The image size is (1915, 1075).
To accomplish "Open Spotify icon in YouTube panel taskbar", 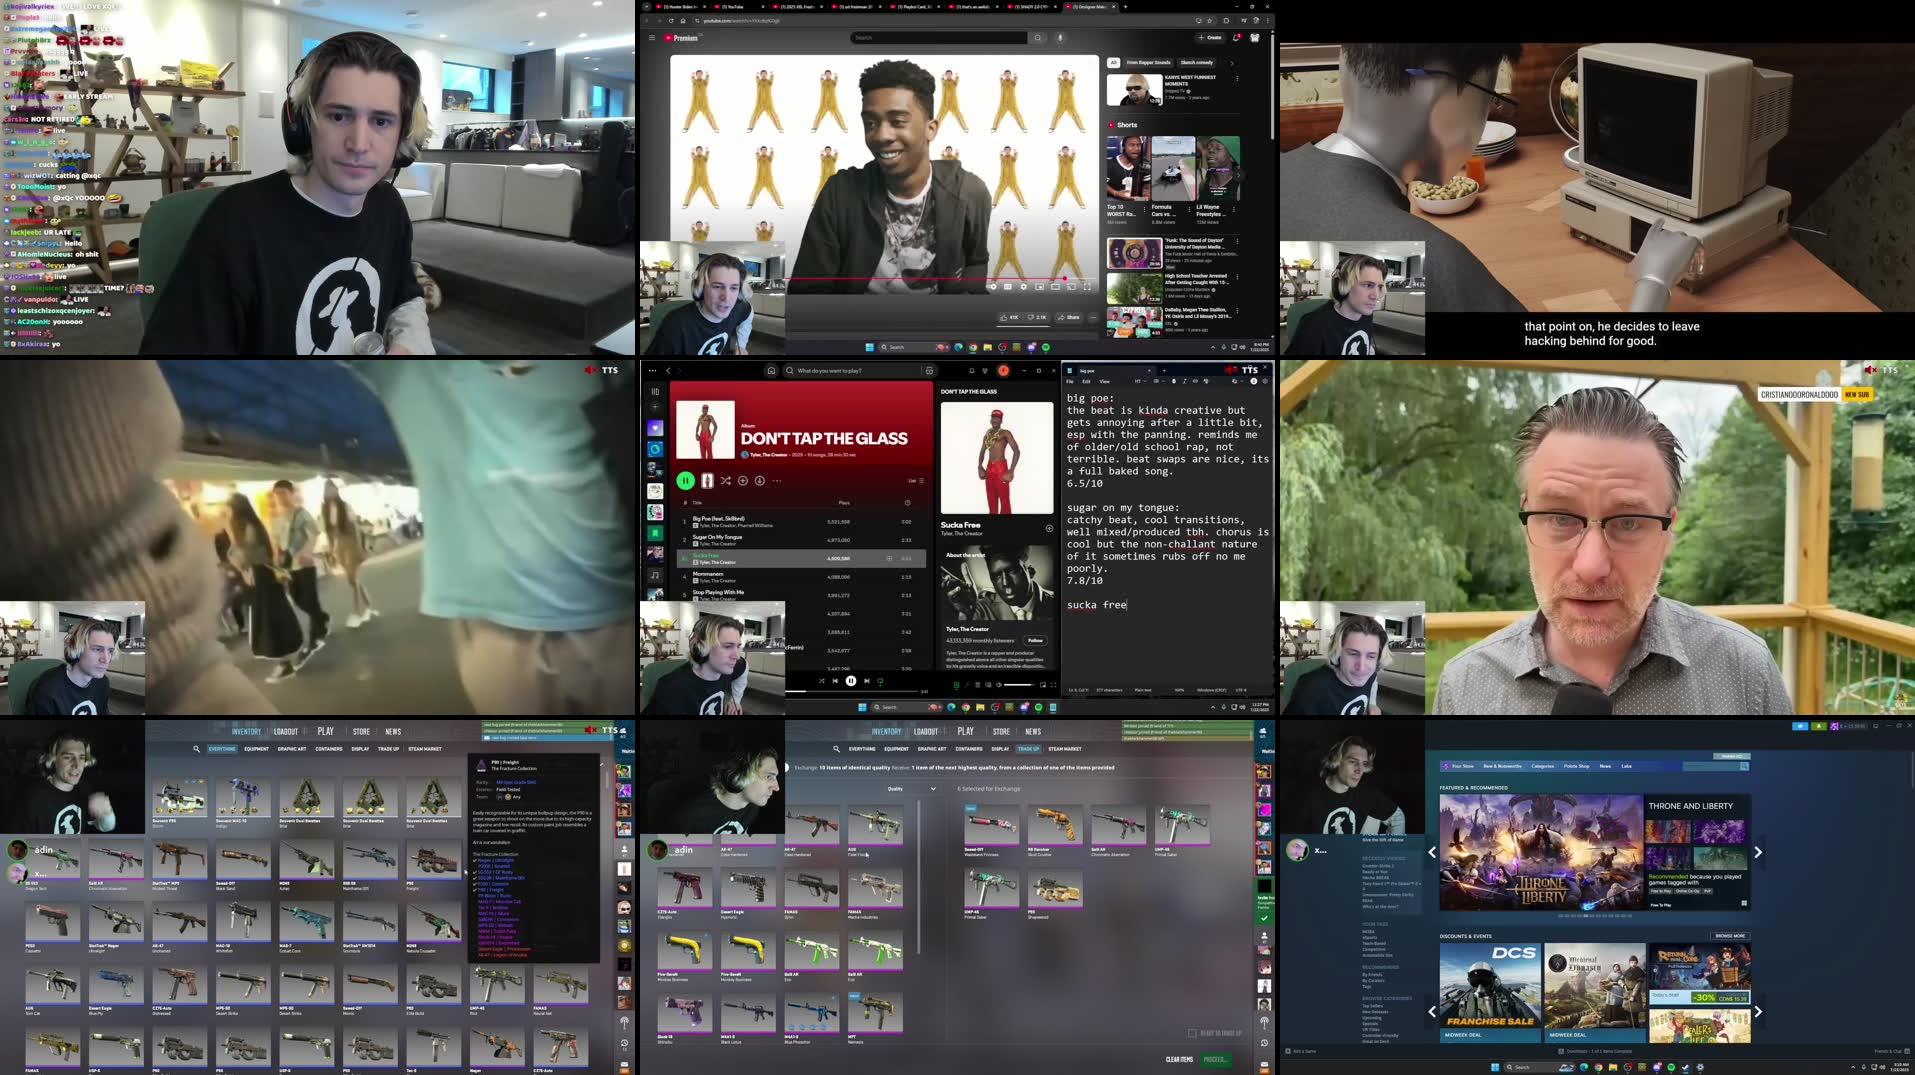I will point(1046,347).
